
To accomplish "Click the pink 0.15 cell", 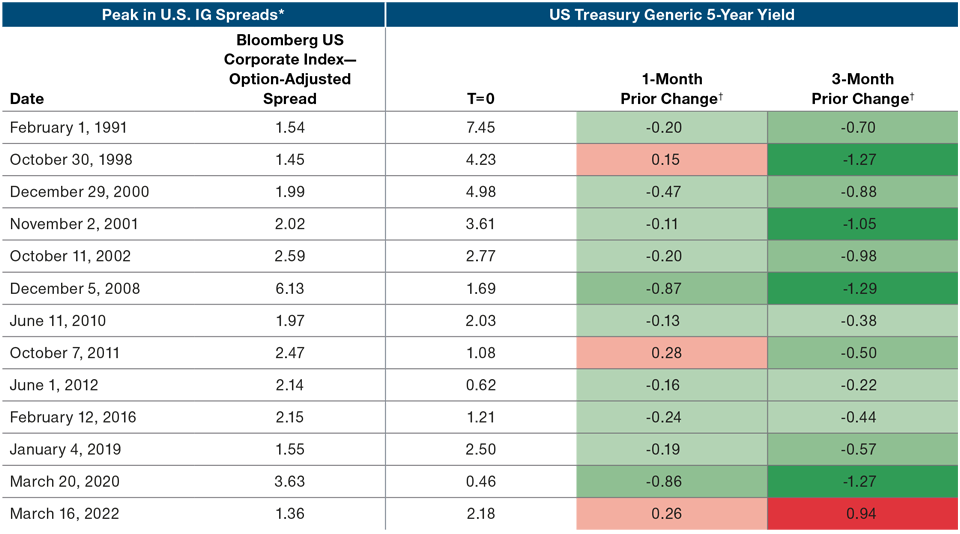I will pos(671,160).
